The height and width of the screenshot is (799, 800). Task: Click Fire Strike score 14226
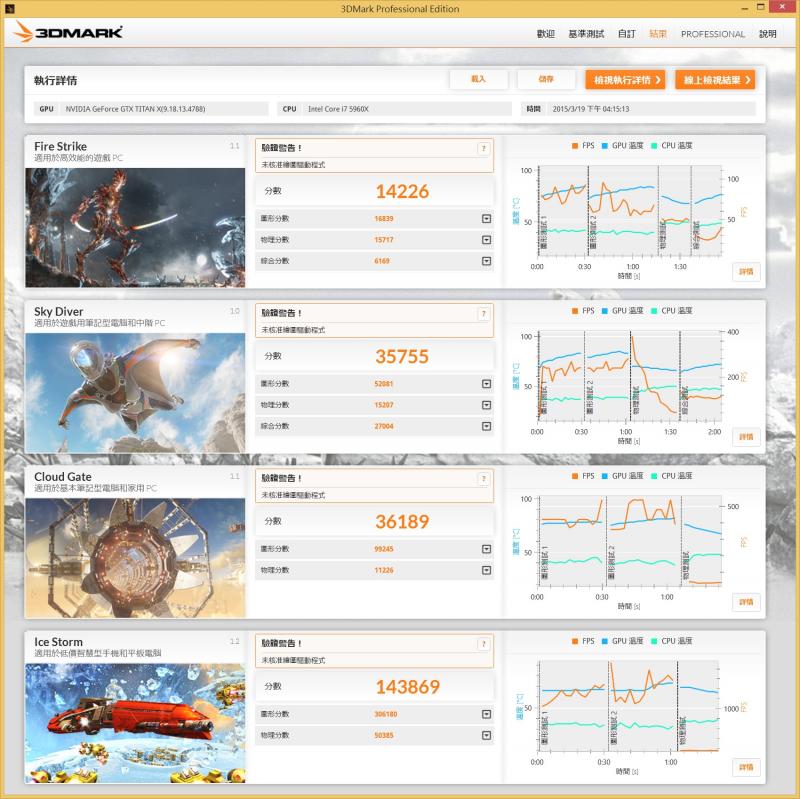pyautogui.click(x=402, y=191)
